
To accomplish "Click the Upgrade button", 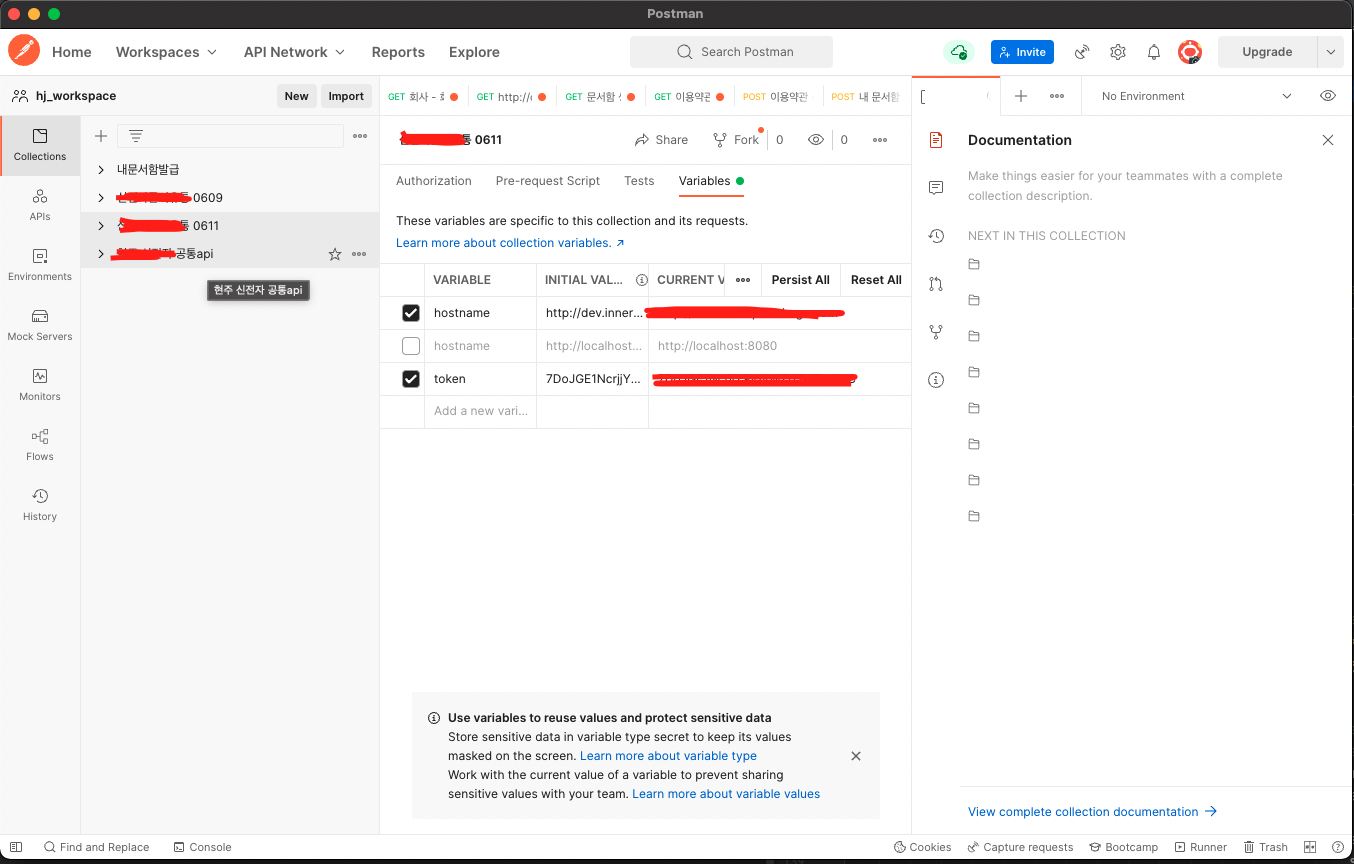I will [x=1267, y=52].
